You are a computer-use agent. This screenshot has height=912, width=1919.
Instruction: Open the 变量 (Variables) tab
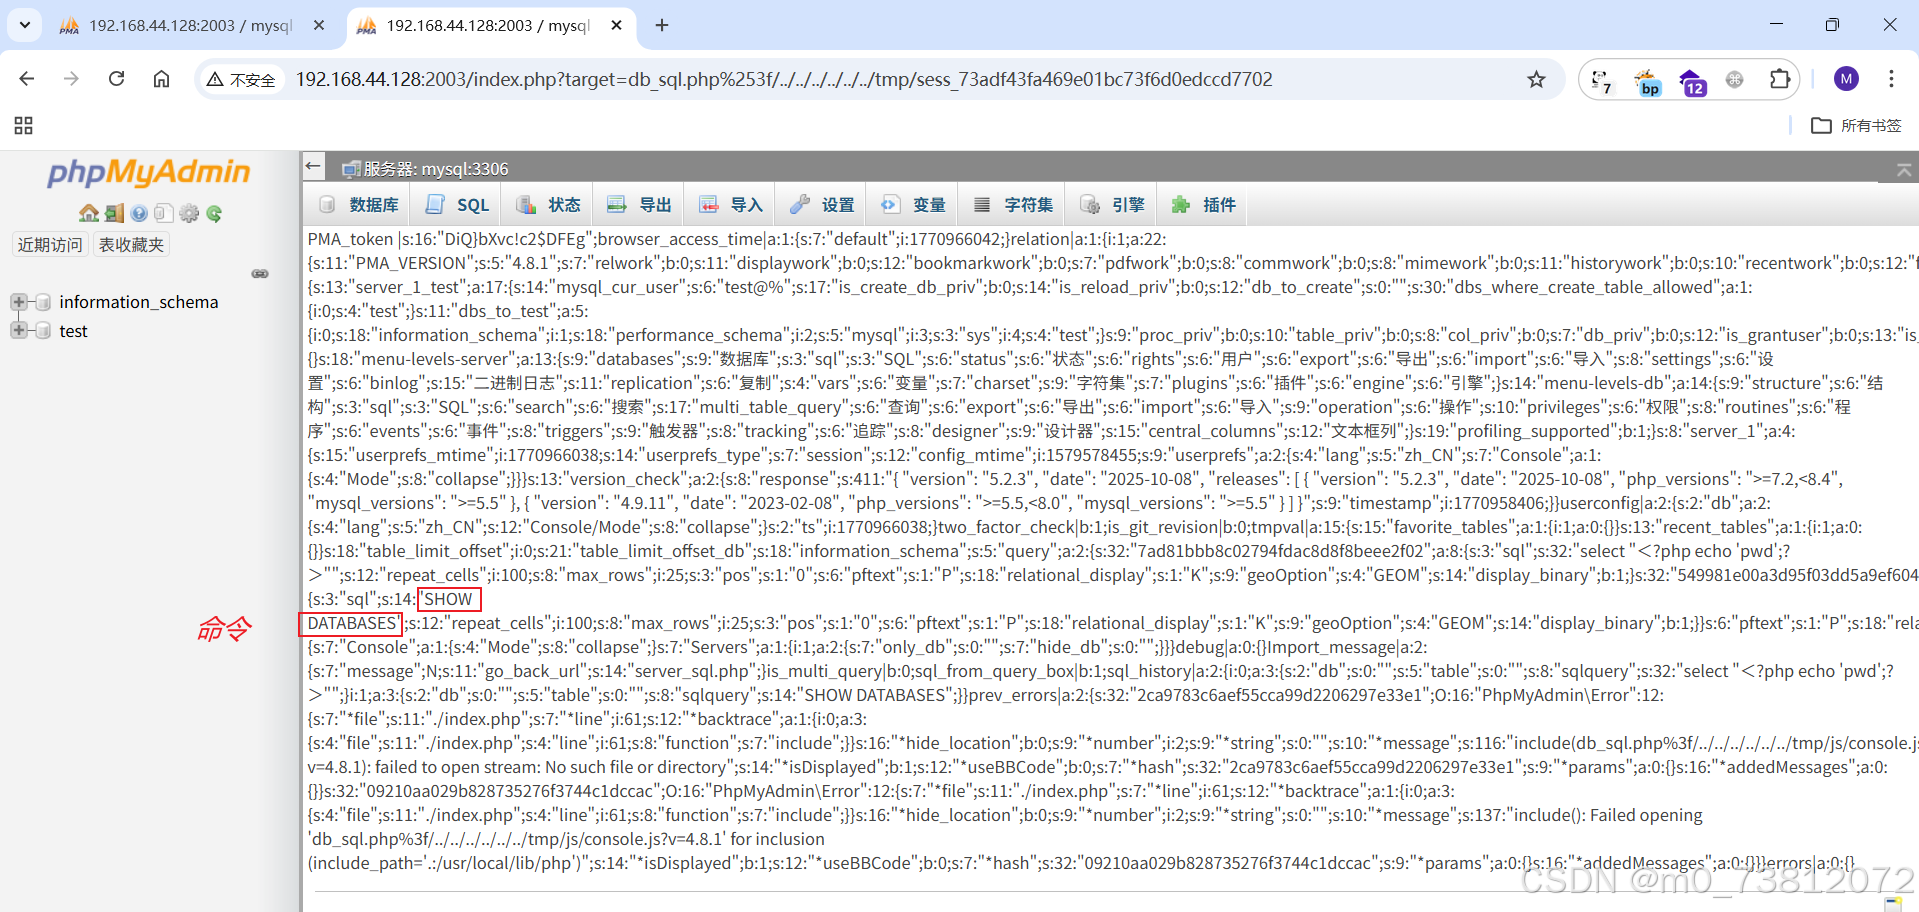[x=912, y=205]
